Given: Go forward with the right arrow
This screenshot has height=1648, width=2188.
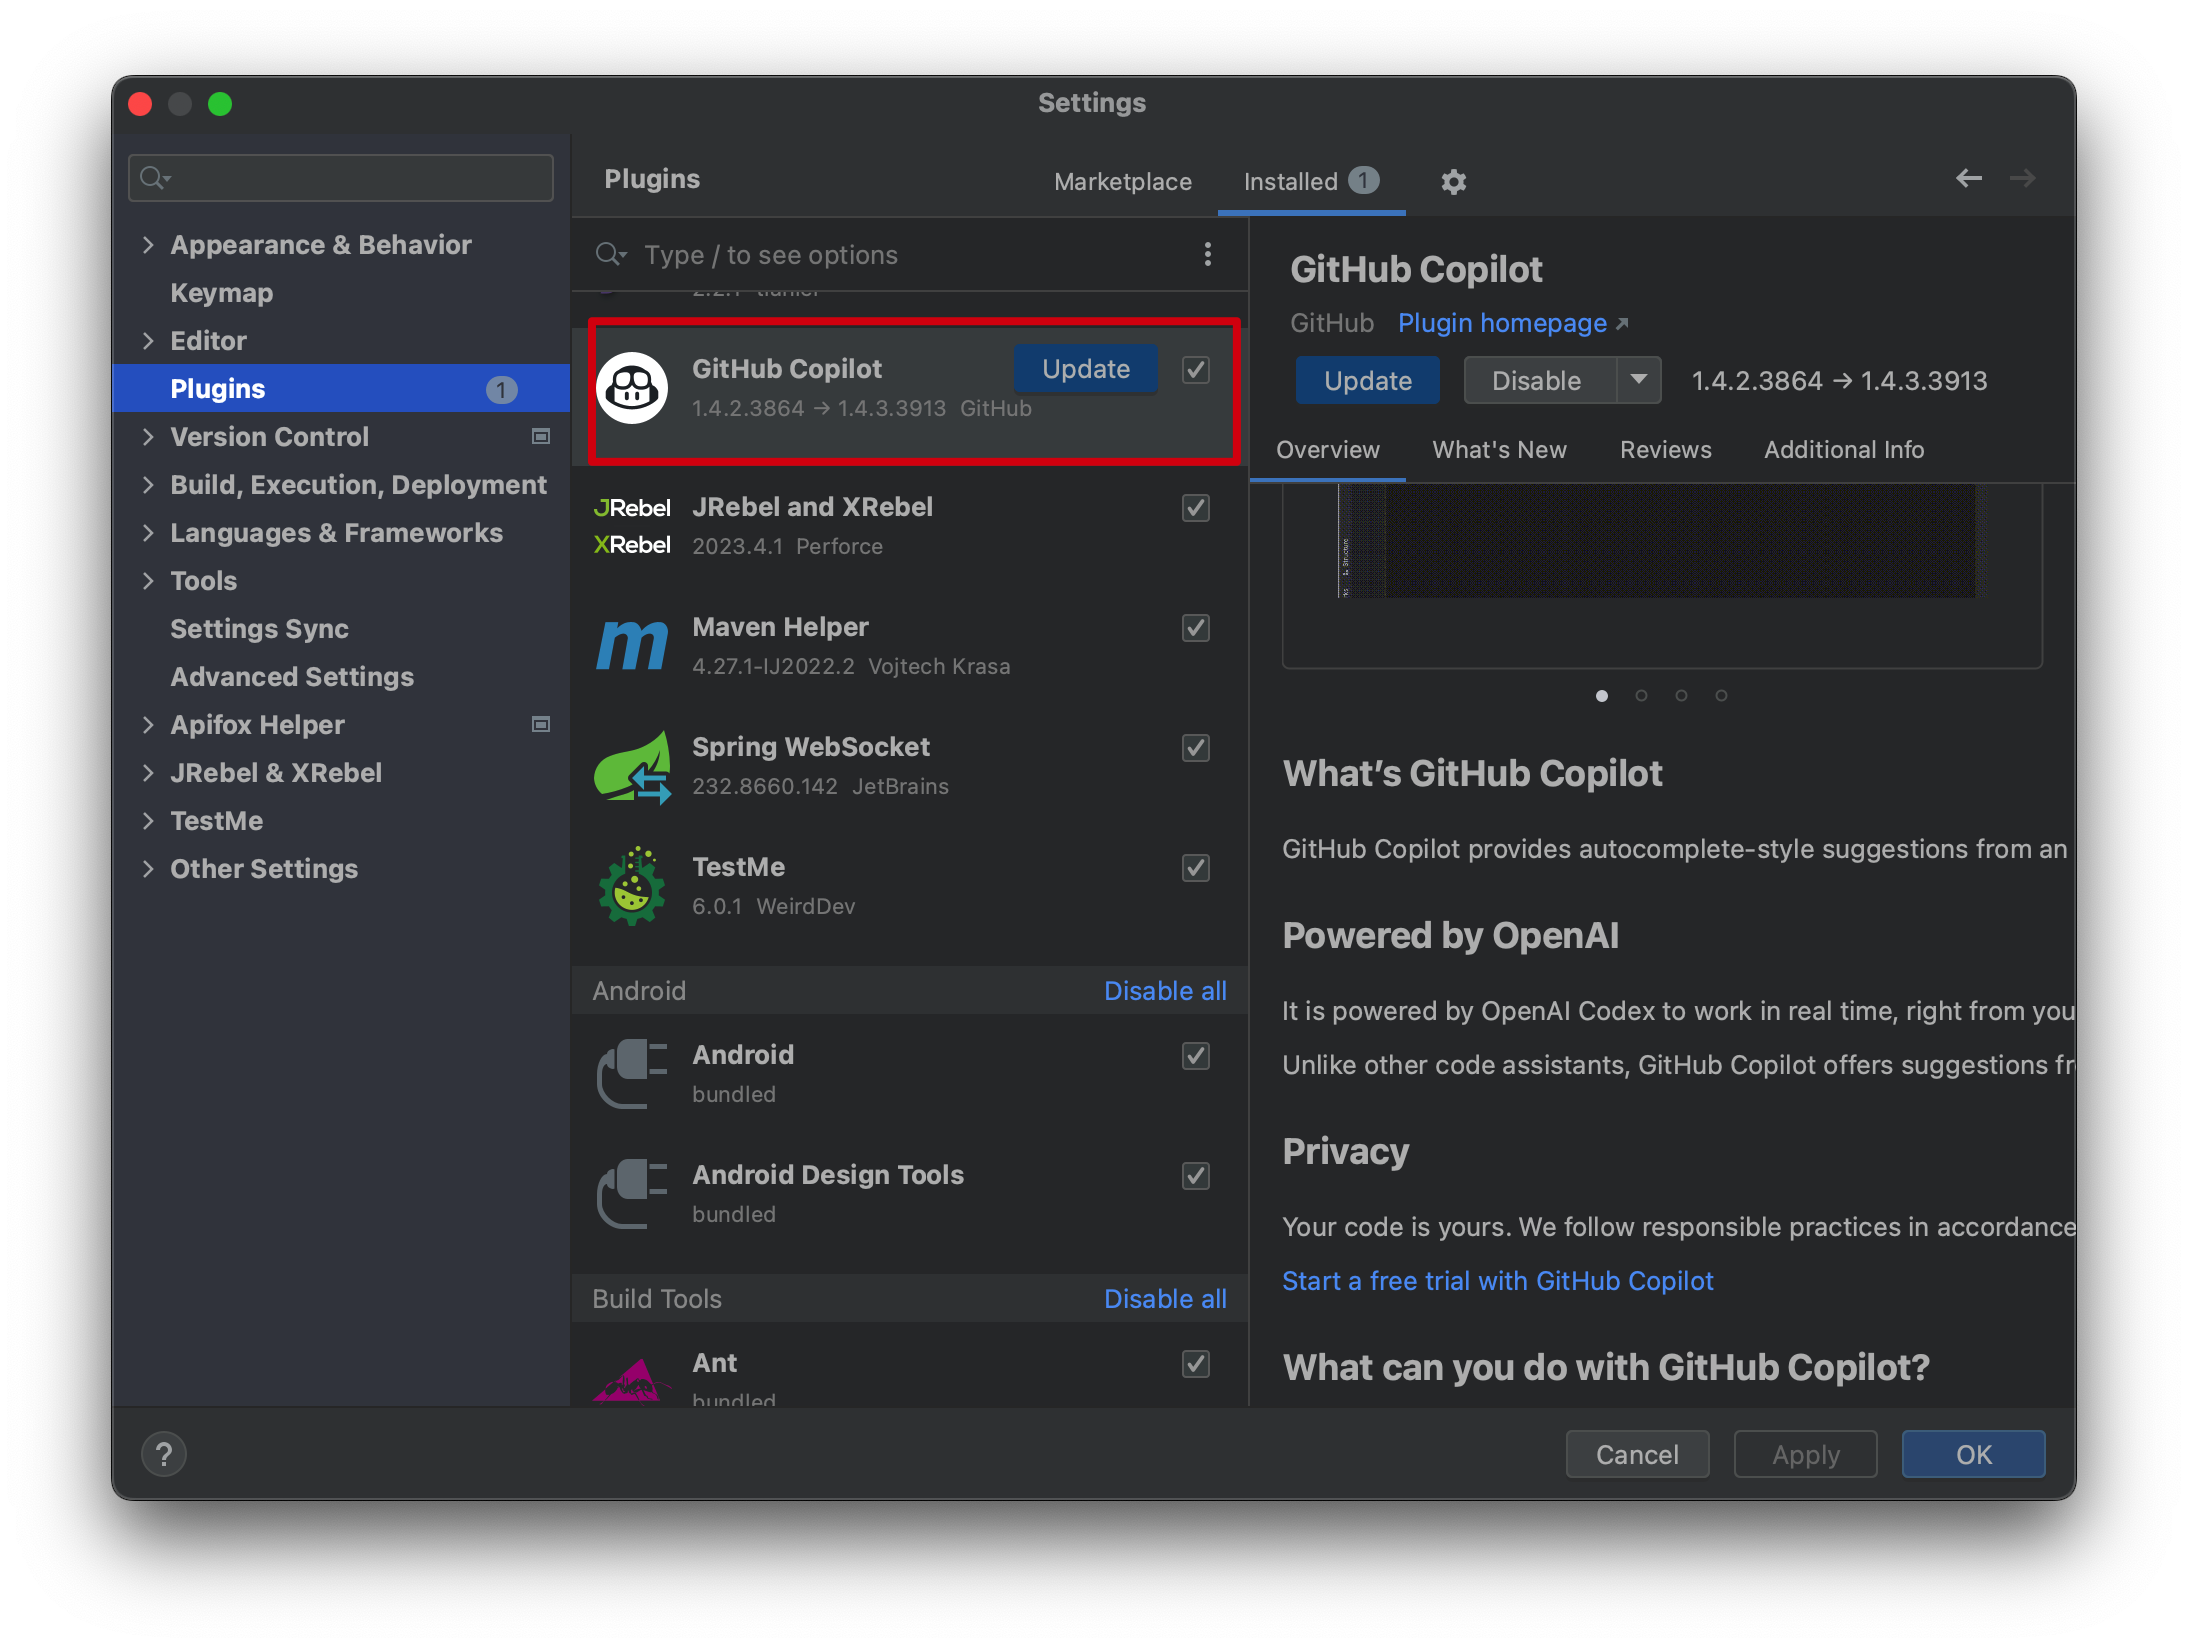Looking at the screenshot, I should (x=2022, y=178).
